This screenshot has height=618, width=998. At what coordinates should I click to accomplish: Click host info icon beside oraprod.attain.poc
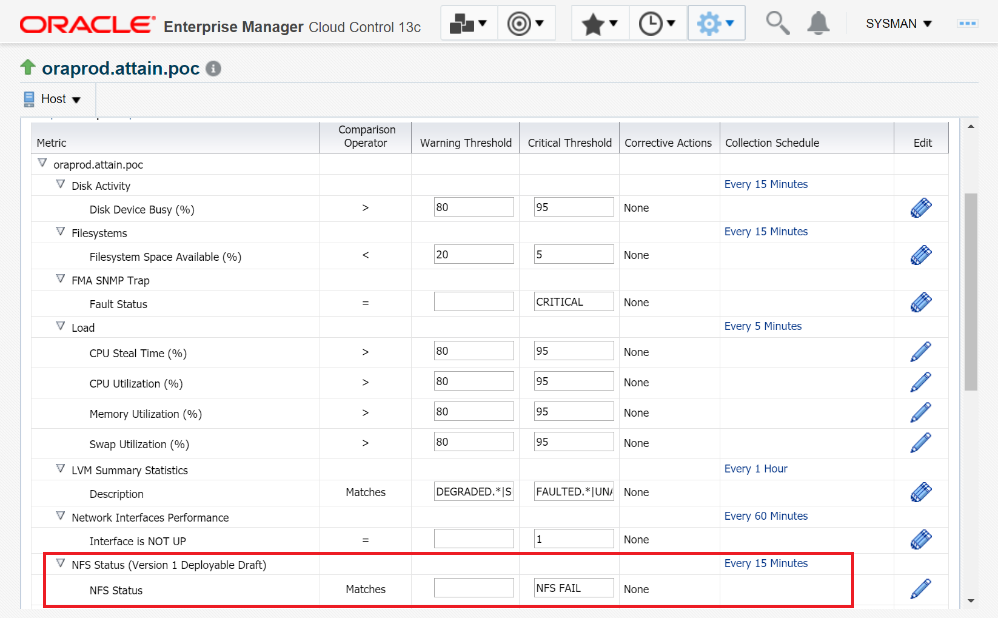213,69
